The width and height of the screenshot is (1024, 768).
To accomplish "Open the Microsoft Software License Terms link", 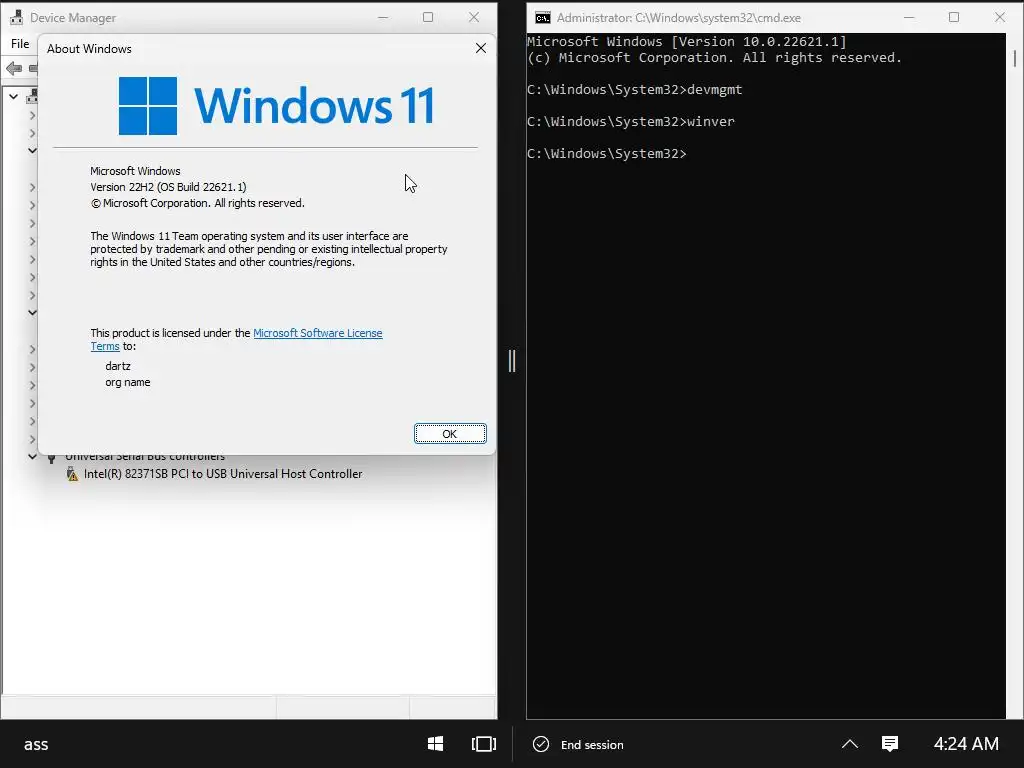I will [317, 333].
